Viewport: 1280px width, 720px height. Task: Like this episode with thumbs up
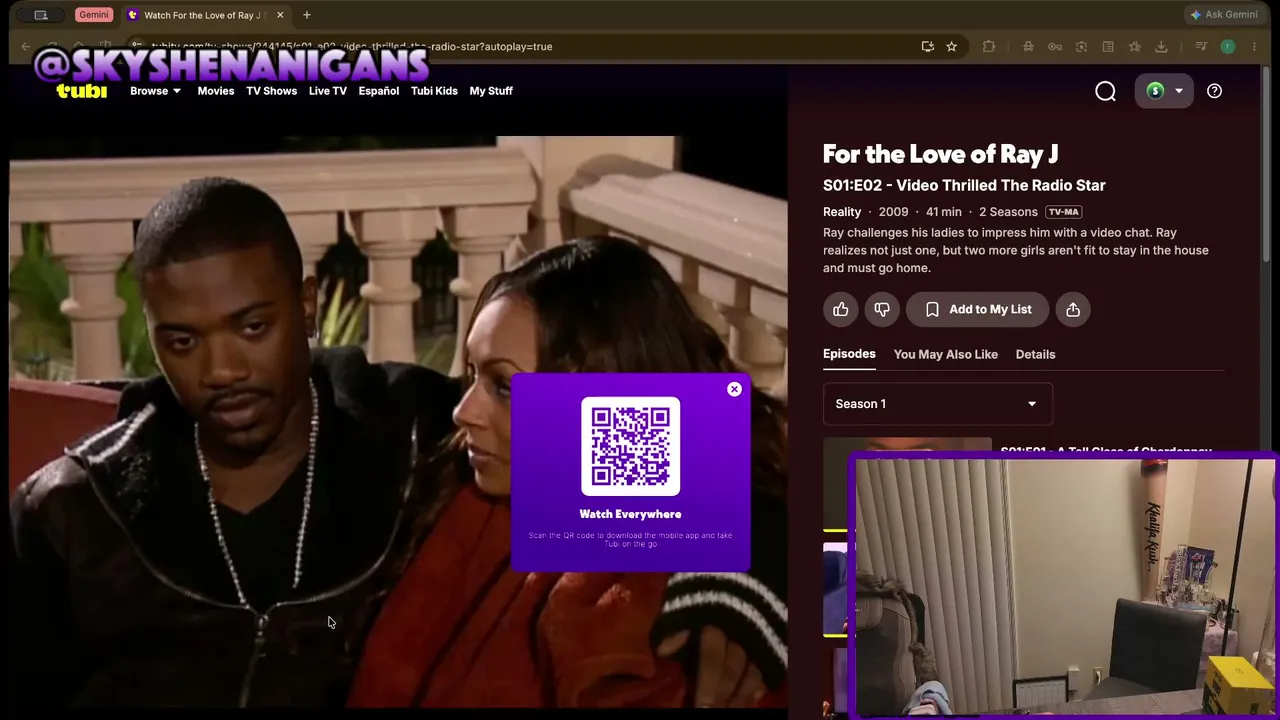click(841, 309)
